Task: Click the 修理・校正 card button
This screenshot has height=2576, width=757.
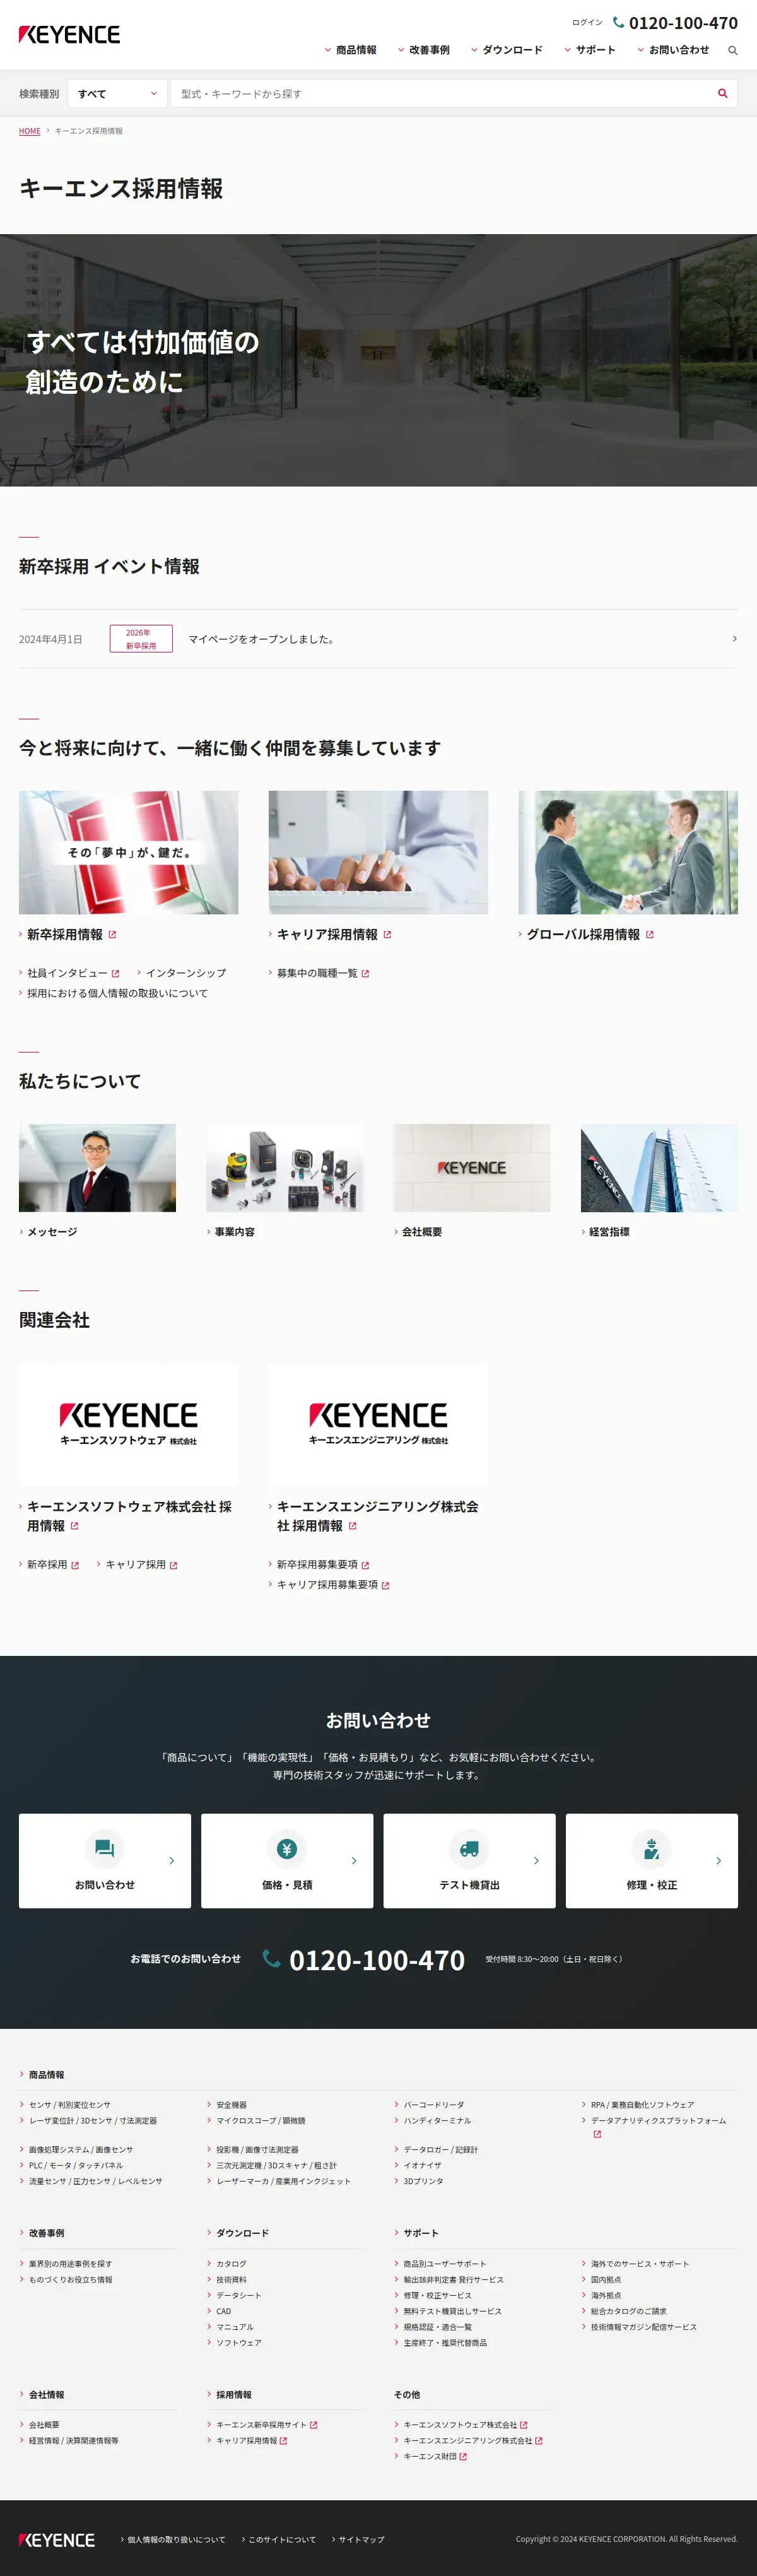Action: point(652,1861)
